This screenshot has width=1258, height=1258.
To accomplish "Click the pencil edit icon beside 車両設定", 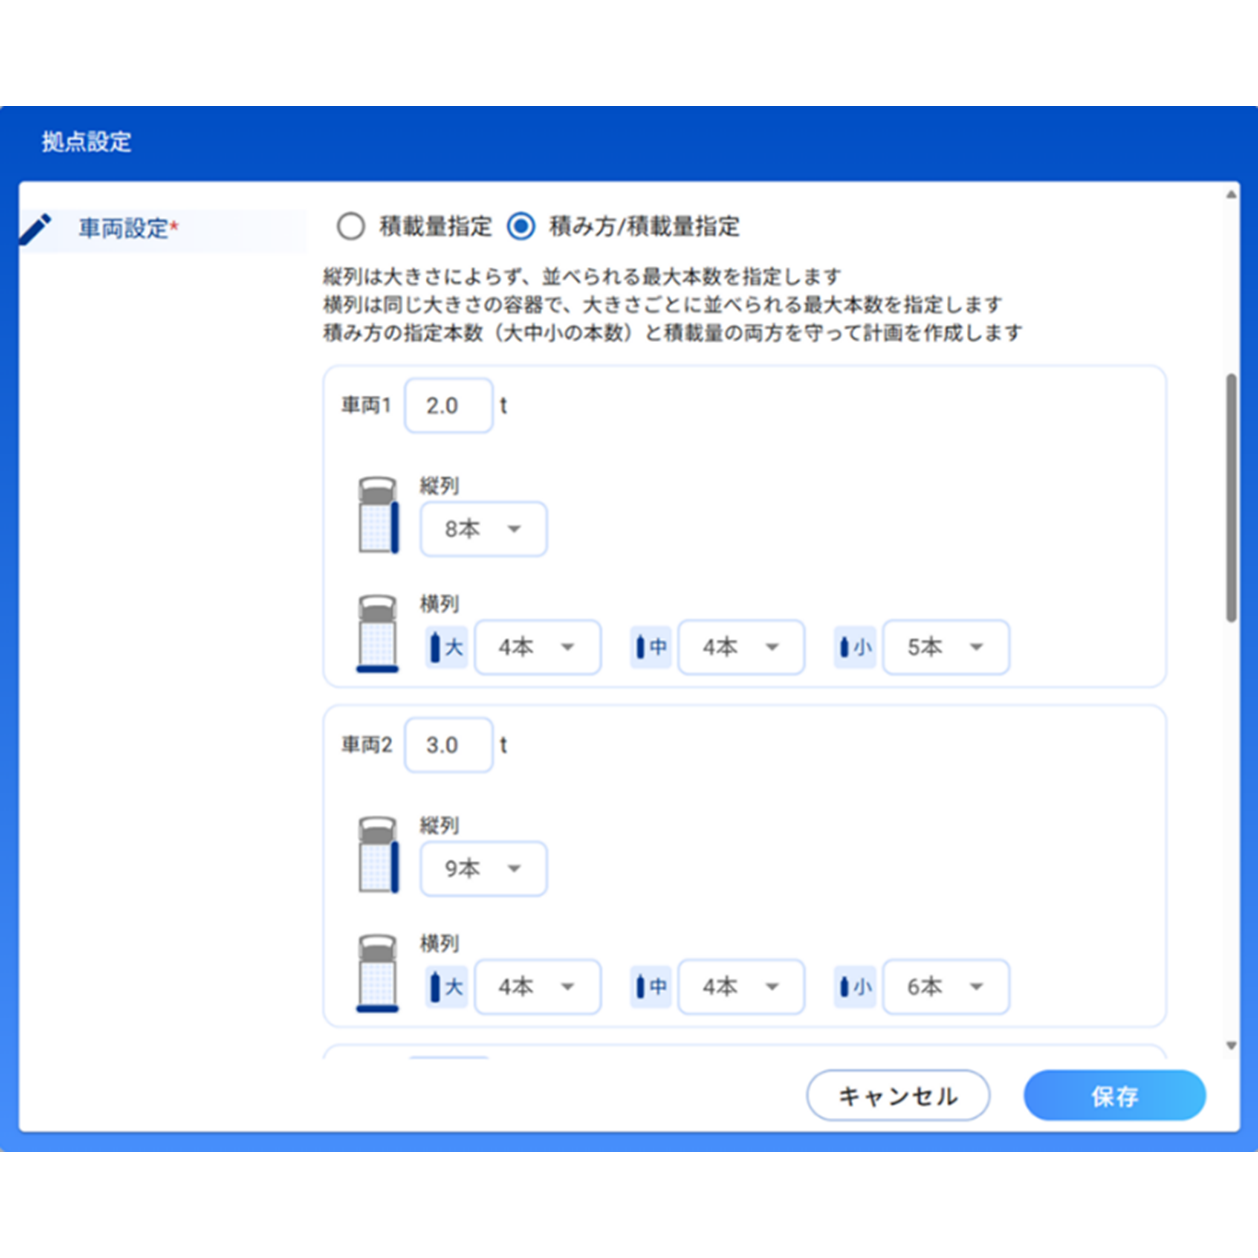I will pyautogui.click(x=35, y=229).
